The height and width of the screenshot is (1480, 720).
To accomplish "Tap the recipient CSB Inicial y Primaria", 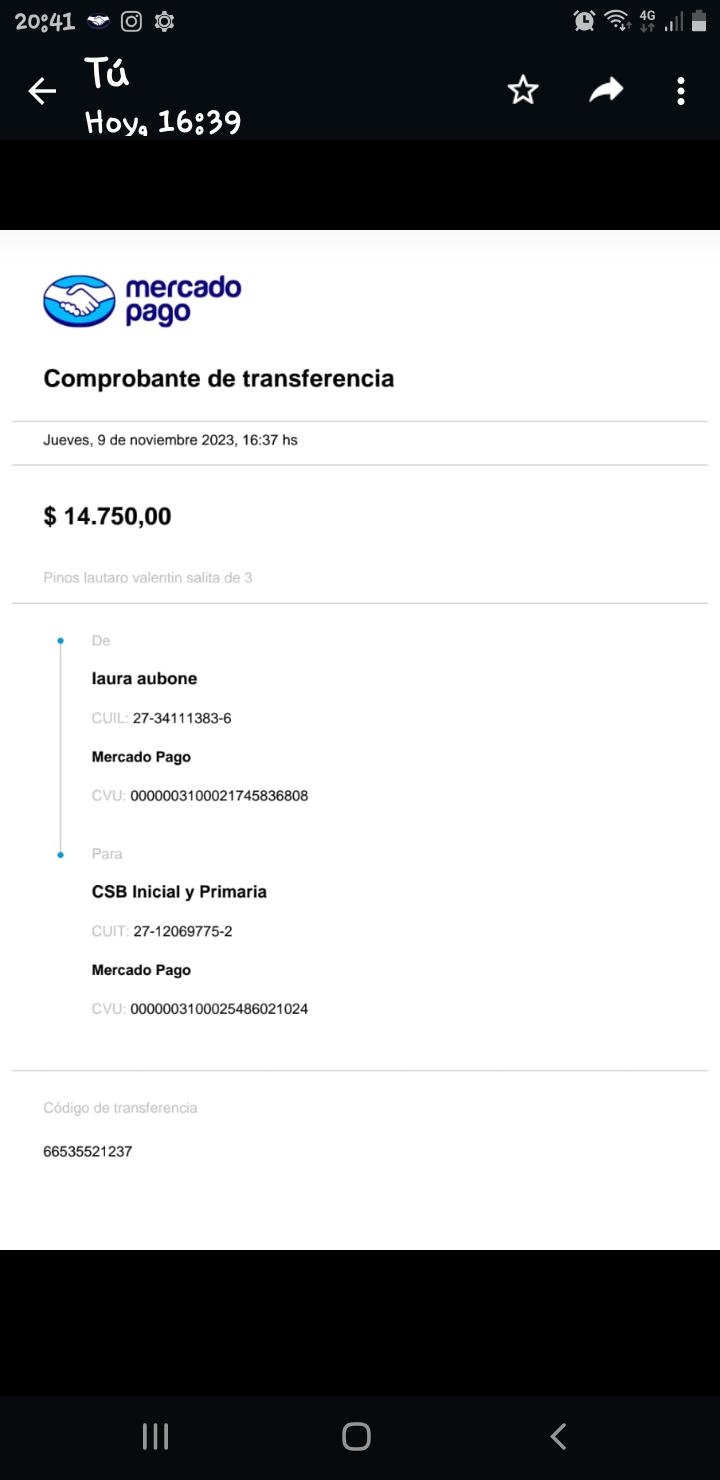I will coord(179,892).
